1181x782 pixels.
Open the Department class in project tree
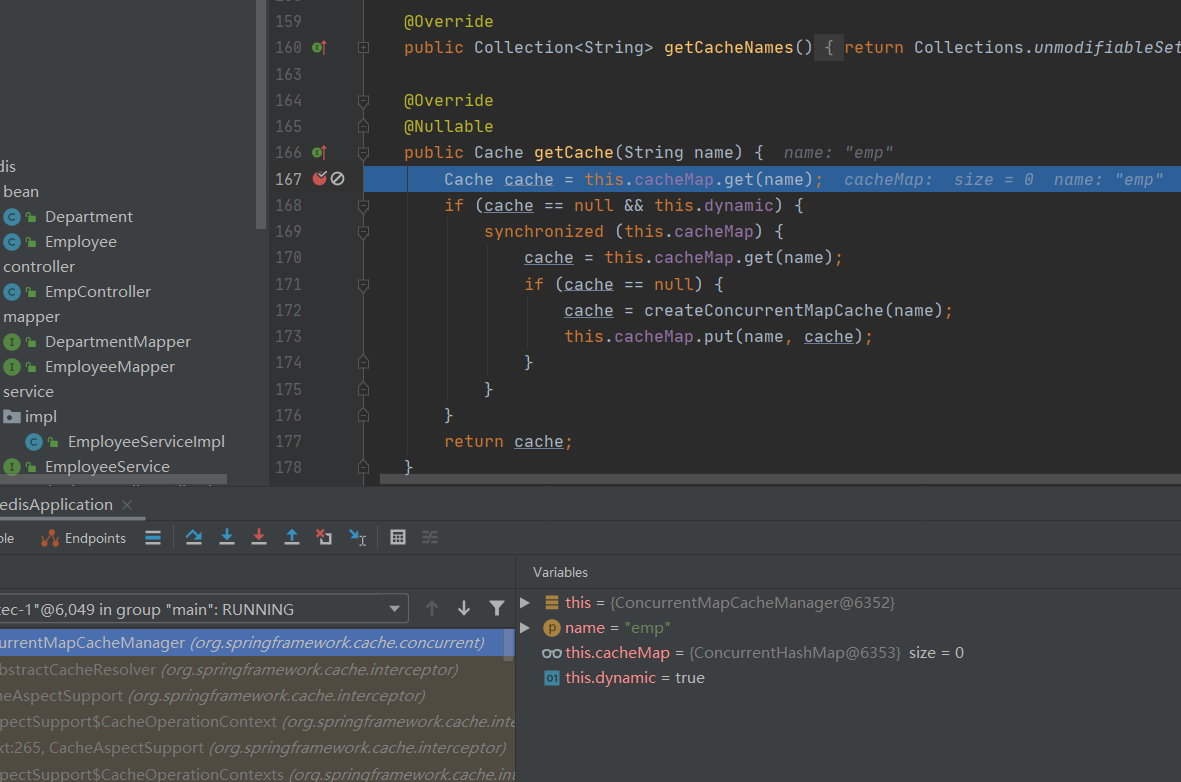[x=88, y=217]
